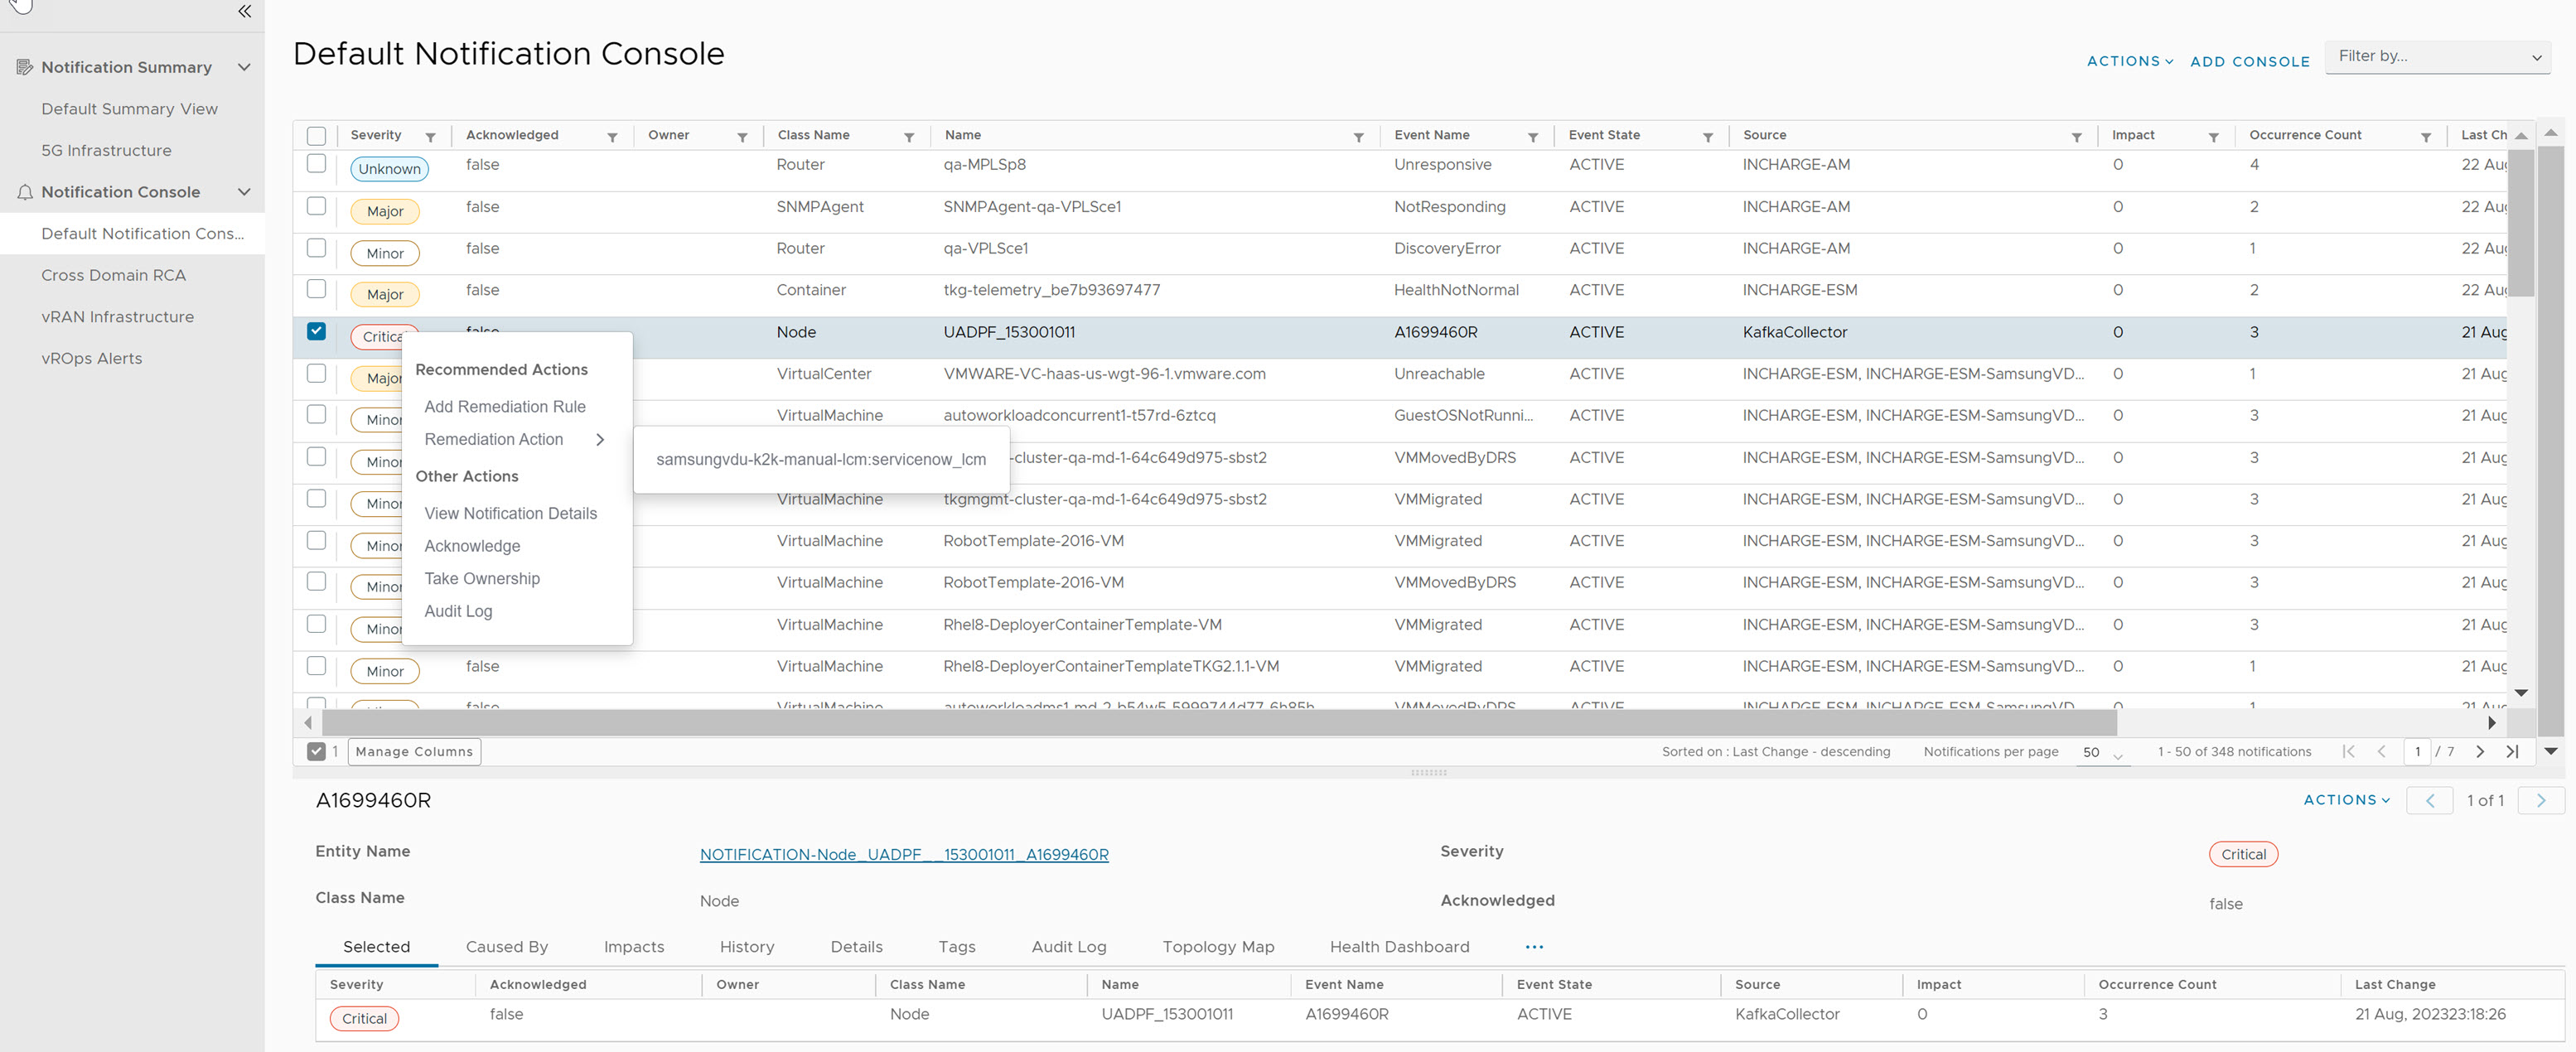The image size is (2576, 1052).
Task: Switch to the Health Dashboard tab
Action: pos(1399,947)
